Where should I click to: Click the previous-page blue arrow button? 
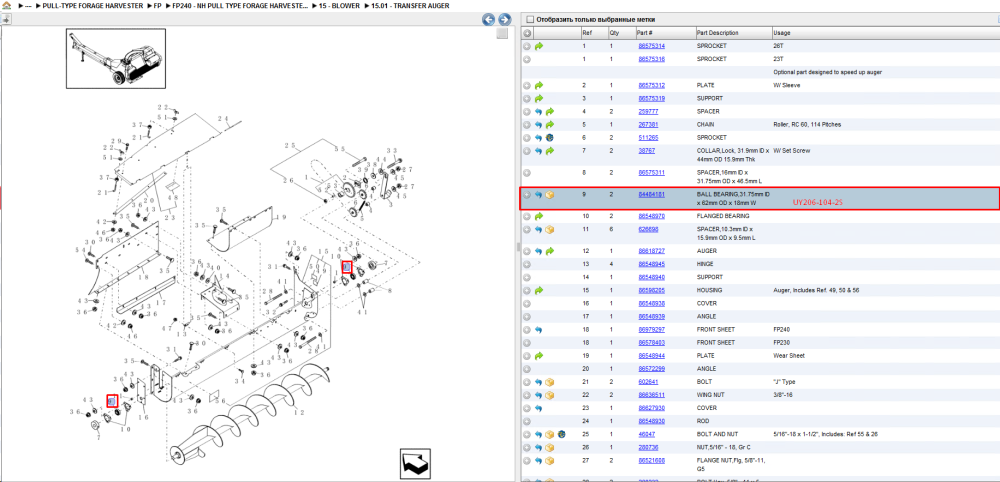[489, 20]
